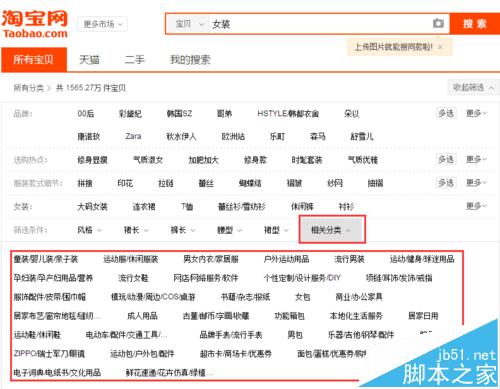Open related category 户外运动用品
Image resolution: width=500 pixels, height=389 pixels.
[286, 259]
